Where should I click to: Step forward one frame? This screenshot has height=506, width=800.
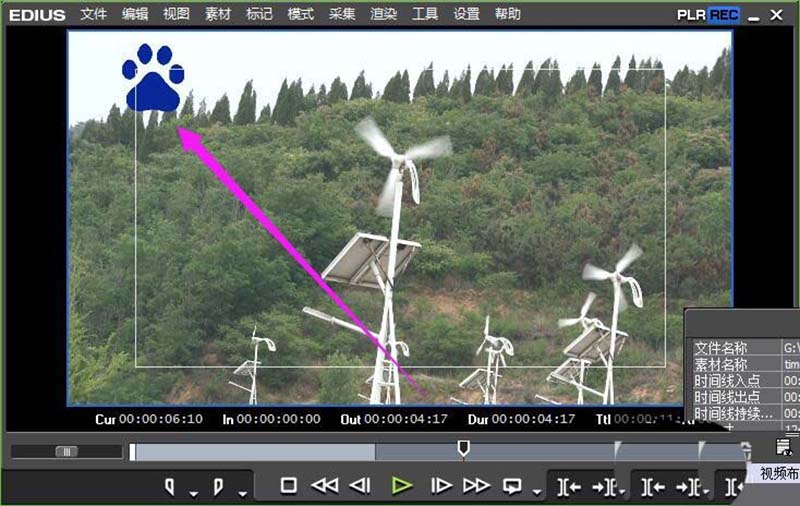tap(441, 486)
